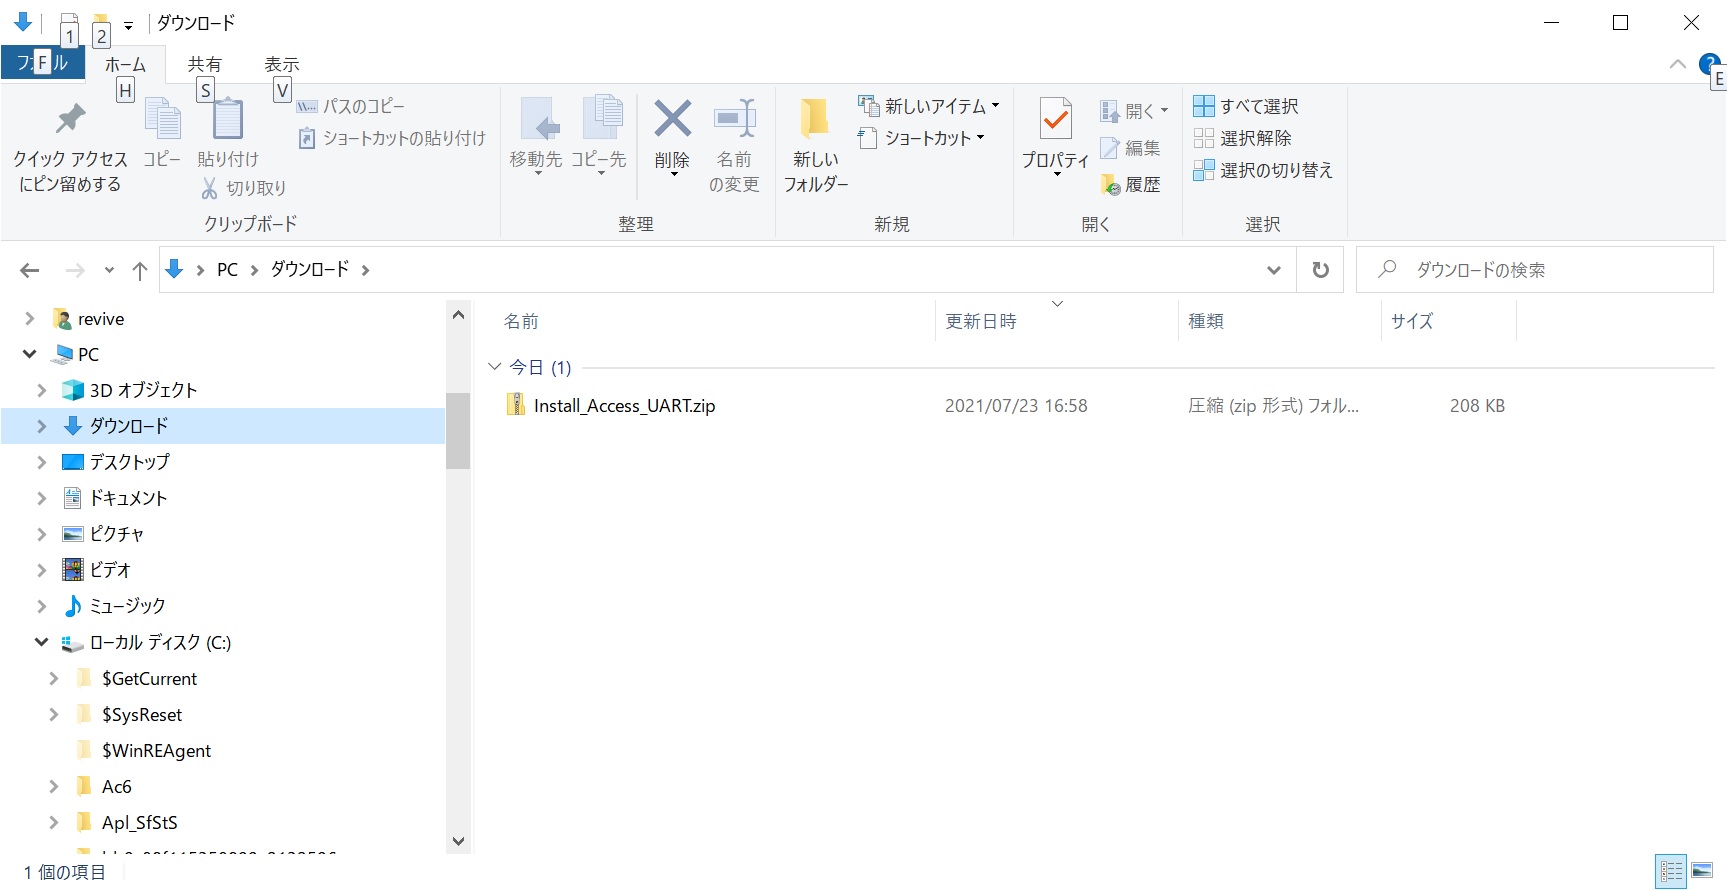Click ダウンロード in address breadcrumb

[310, 269]
